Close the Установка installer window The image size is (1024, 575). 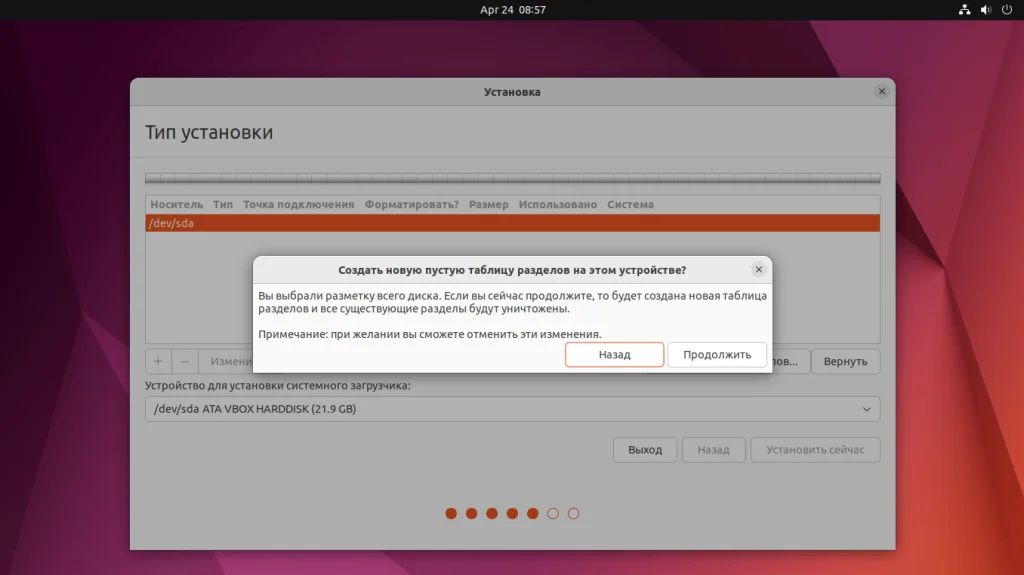(881, 91)
